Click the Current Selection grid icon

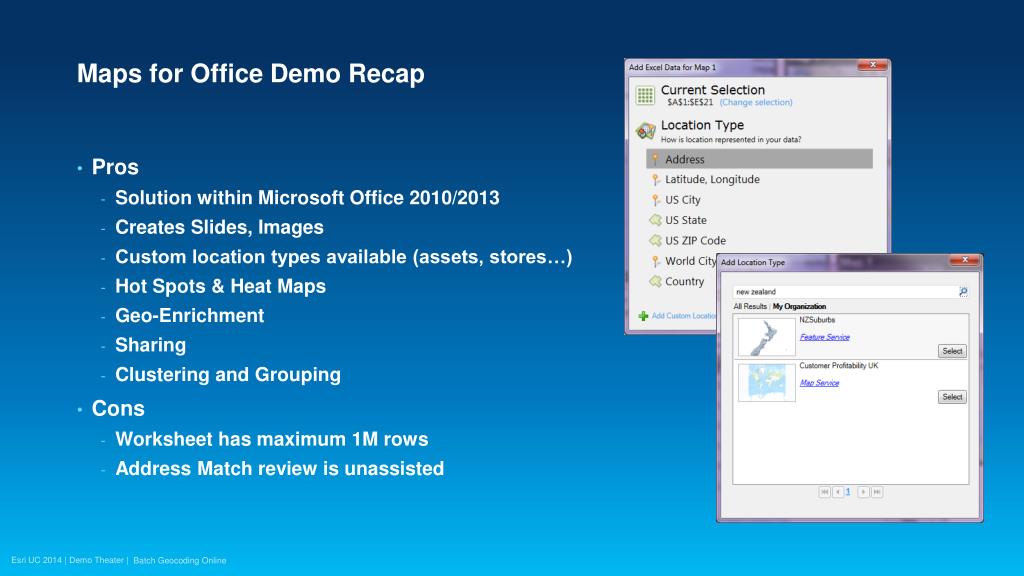point(645,95)
